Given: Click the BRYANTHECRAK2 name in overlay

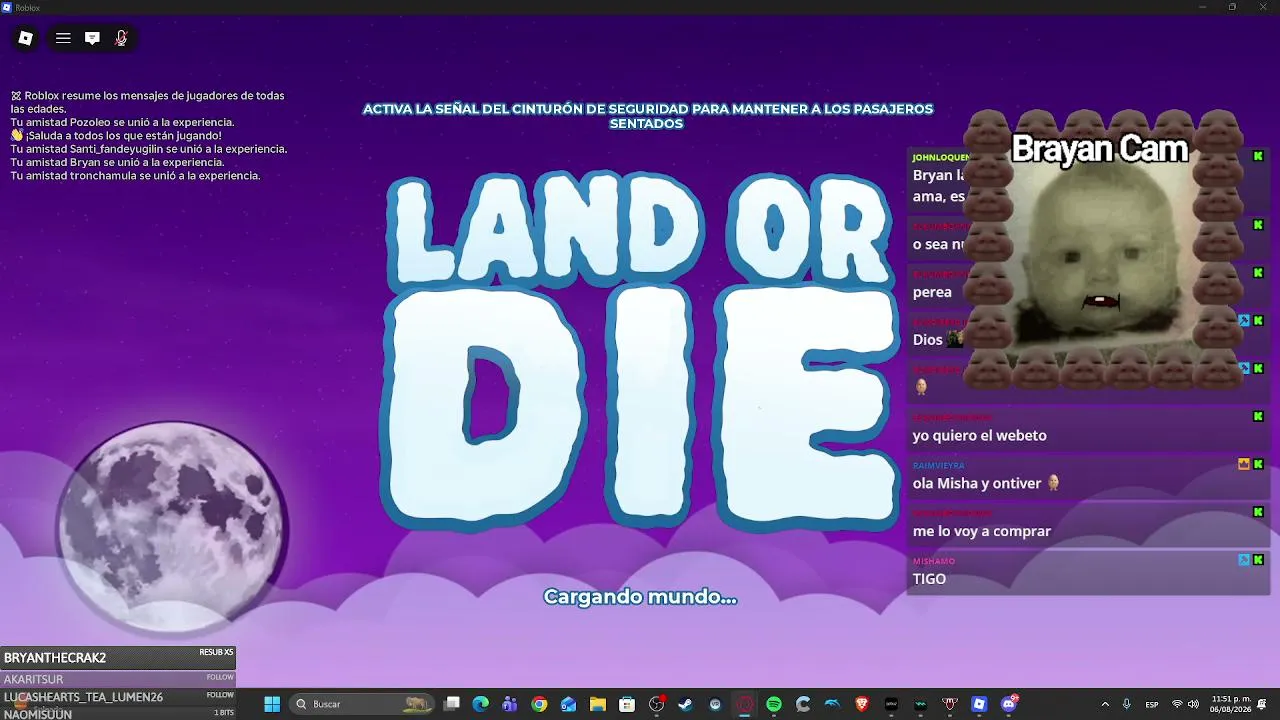Looking at the screenshot, I should 55,657.
